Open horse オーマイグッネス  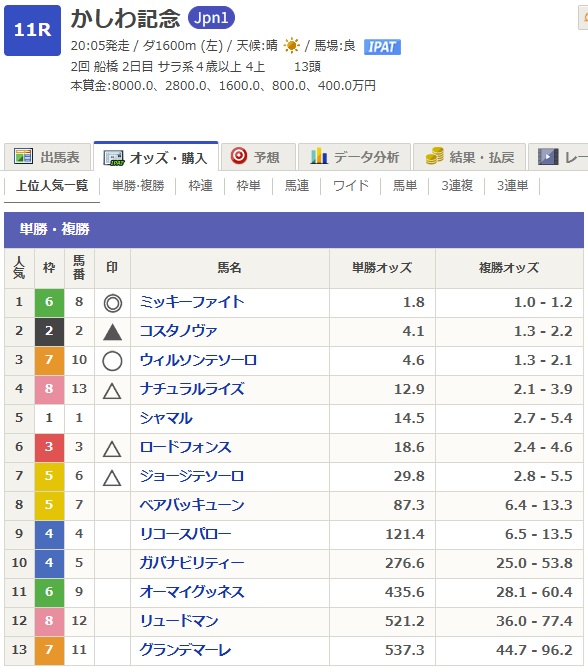tap(192, 592)
